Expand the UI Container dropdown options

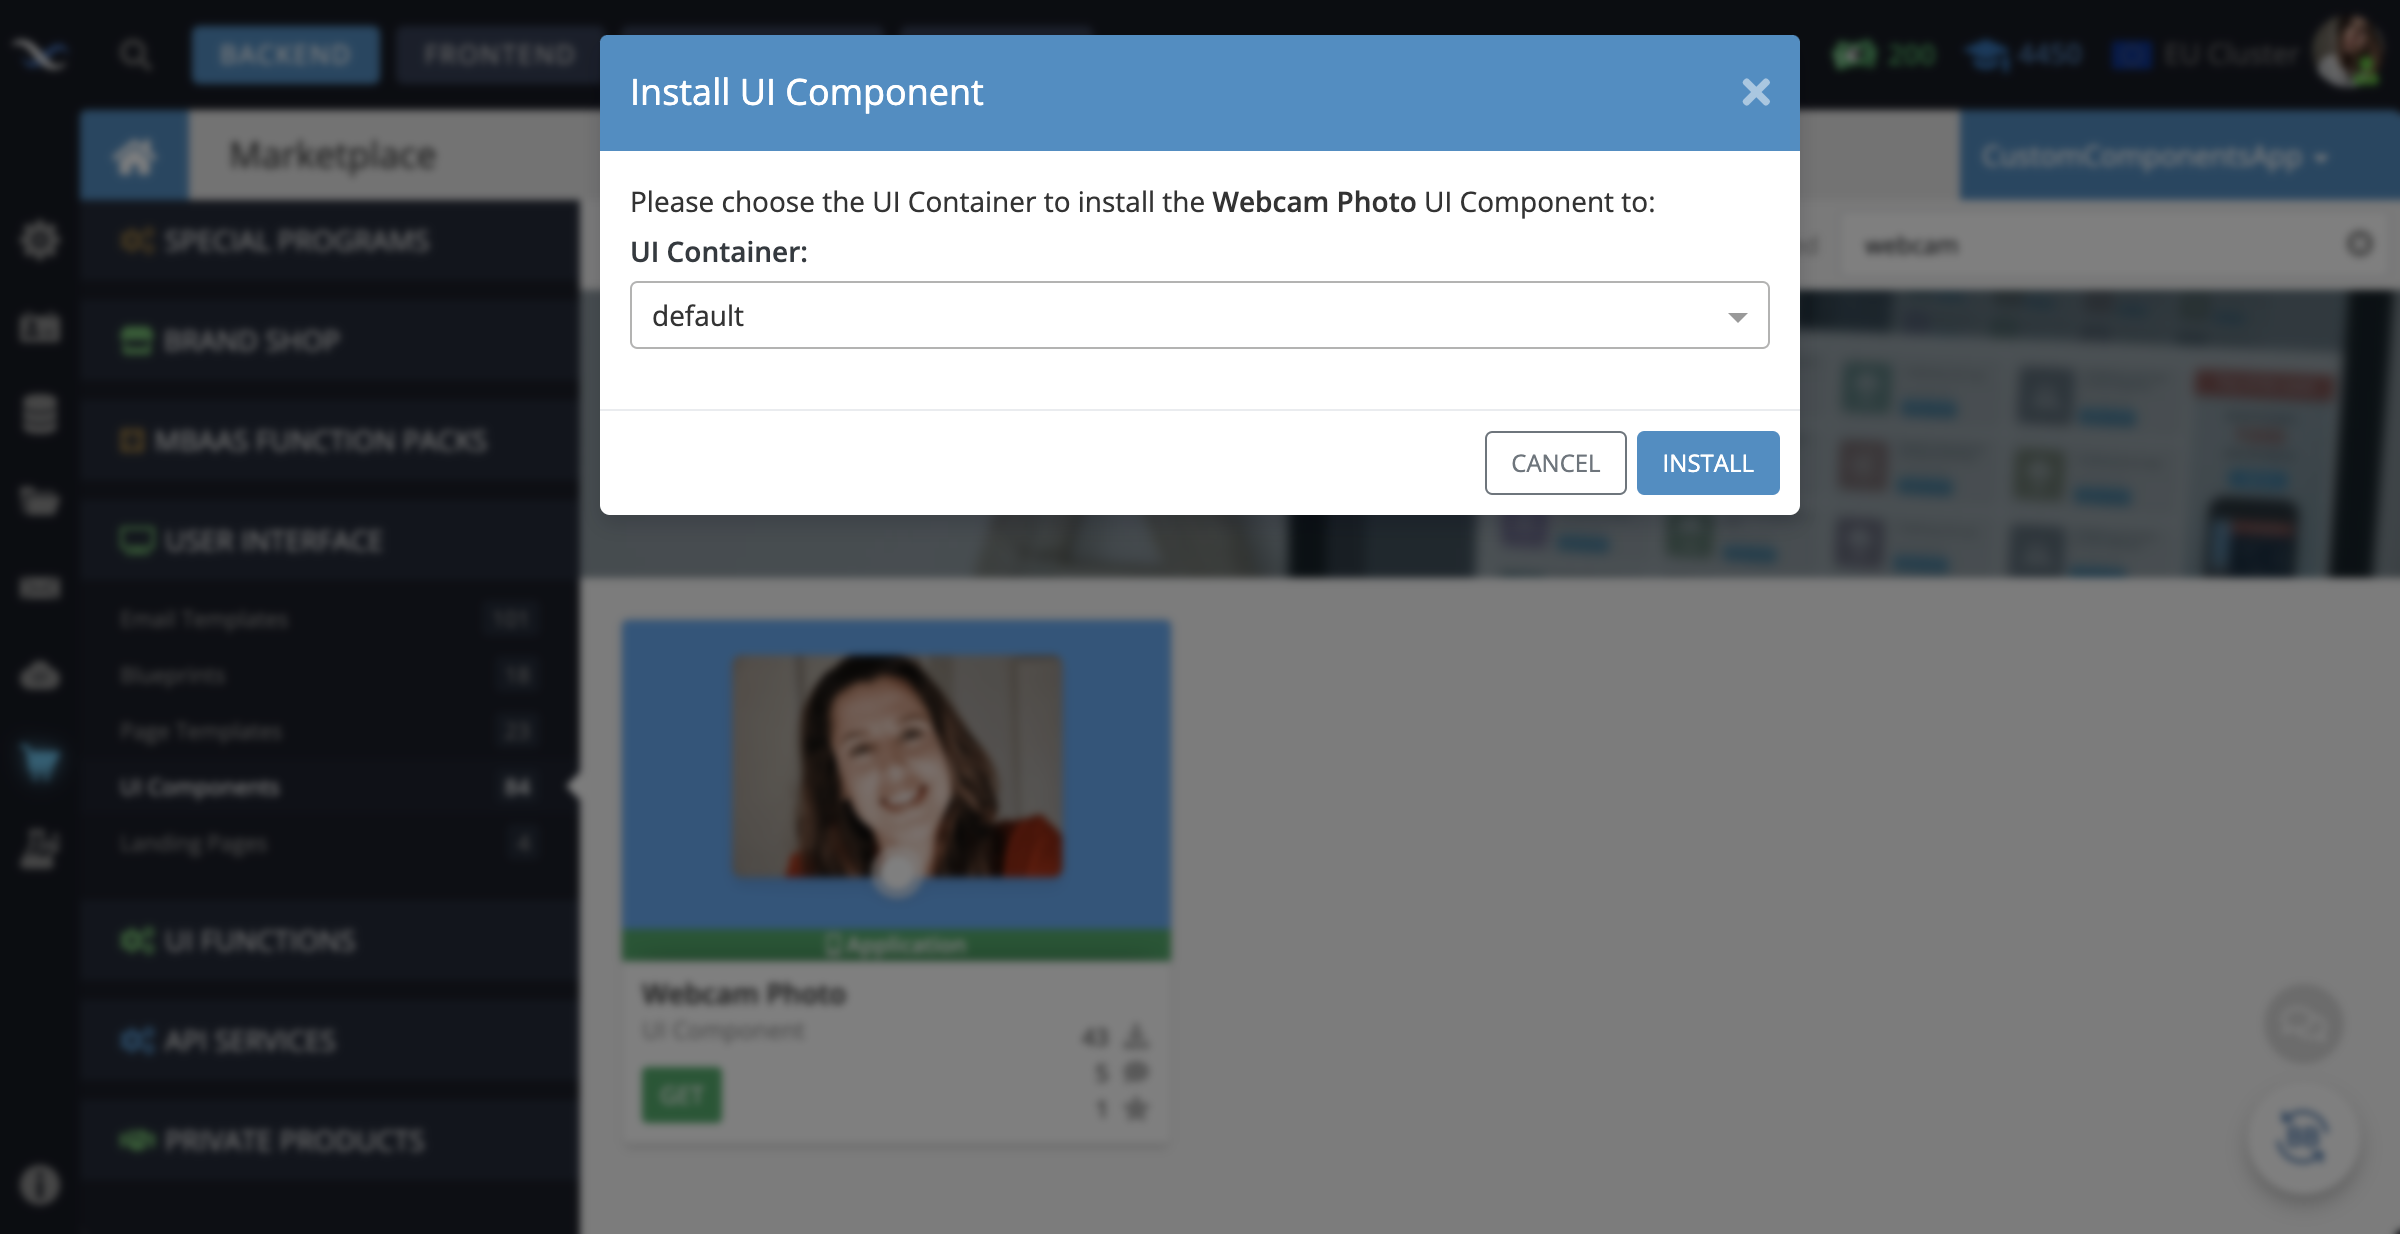click(x=1733, y=315)
